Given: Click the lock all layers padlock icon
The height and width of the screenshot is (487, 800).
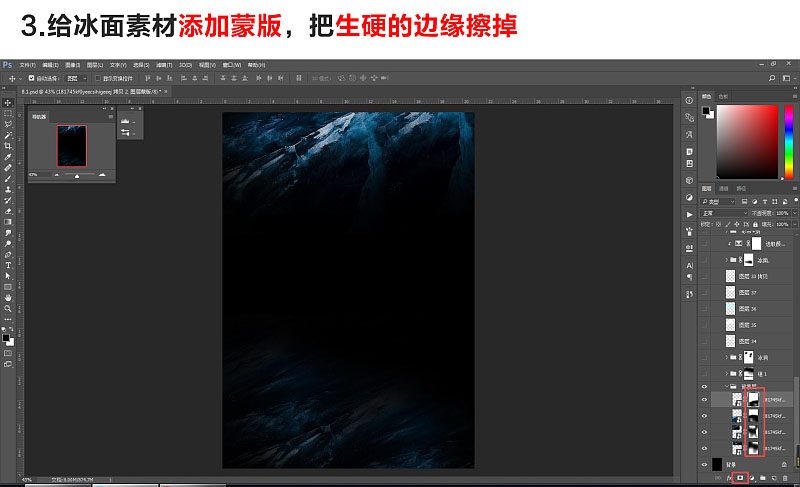Looking at the screenshot, I should coord(755,224).
